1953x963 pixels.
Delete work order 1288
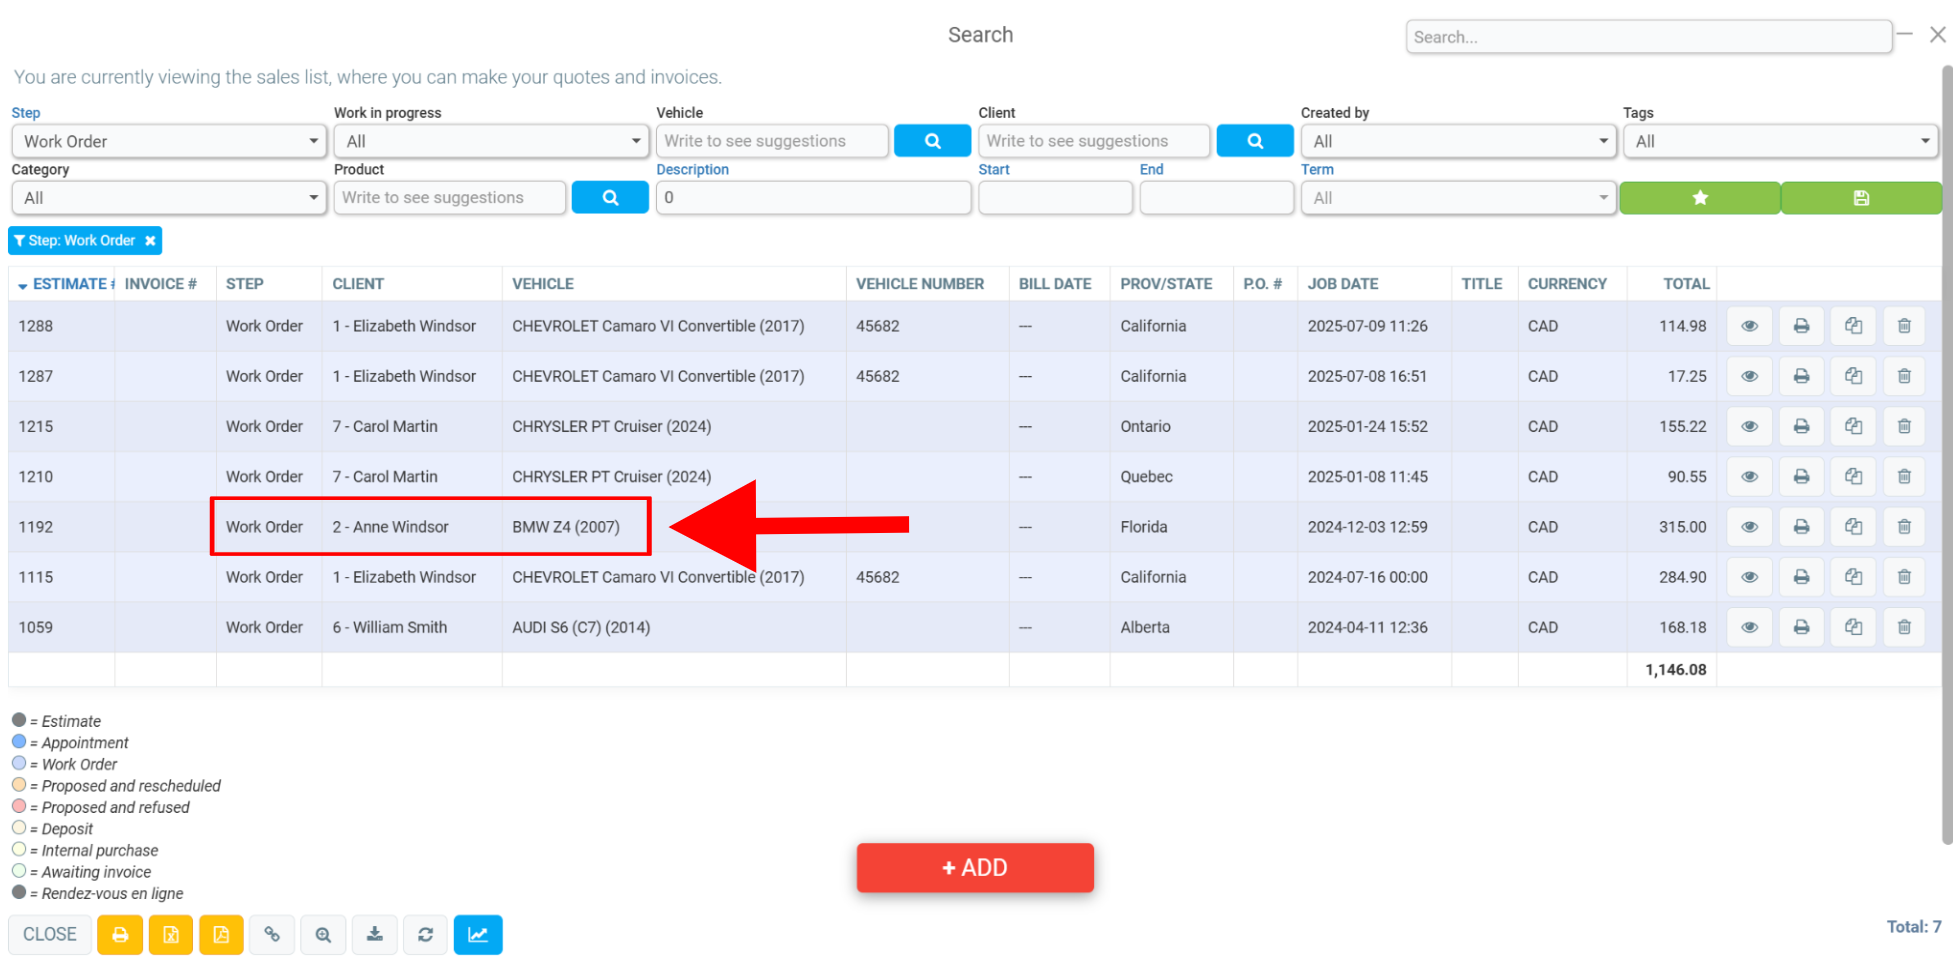pyautogui.click(x=1904, y=326)
